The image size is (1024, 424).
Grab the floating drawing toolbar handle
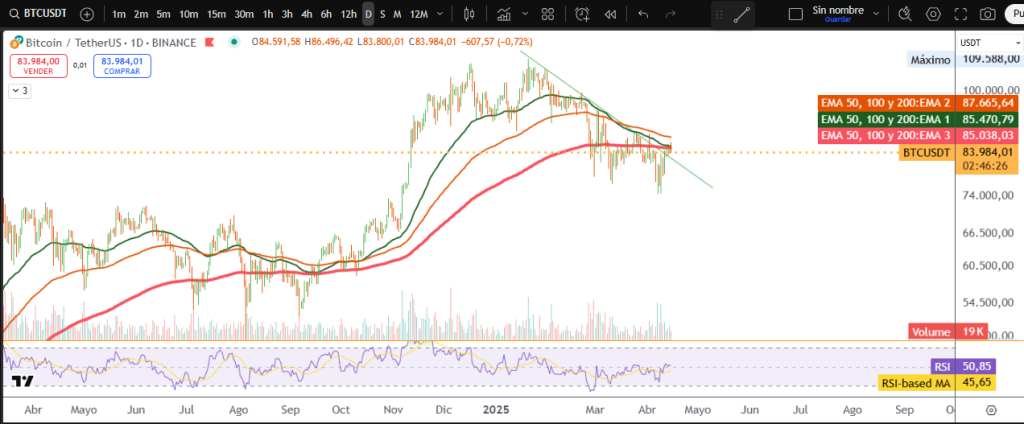(x=719, y=14)
